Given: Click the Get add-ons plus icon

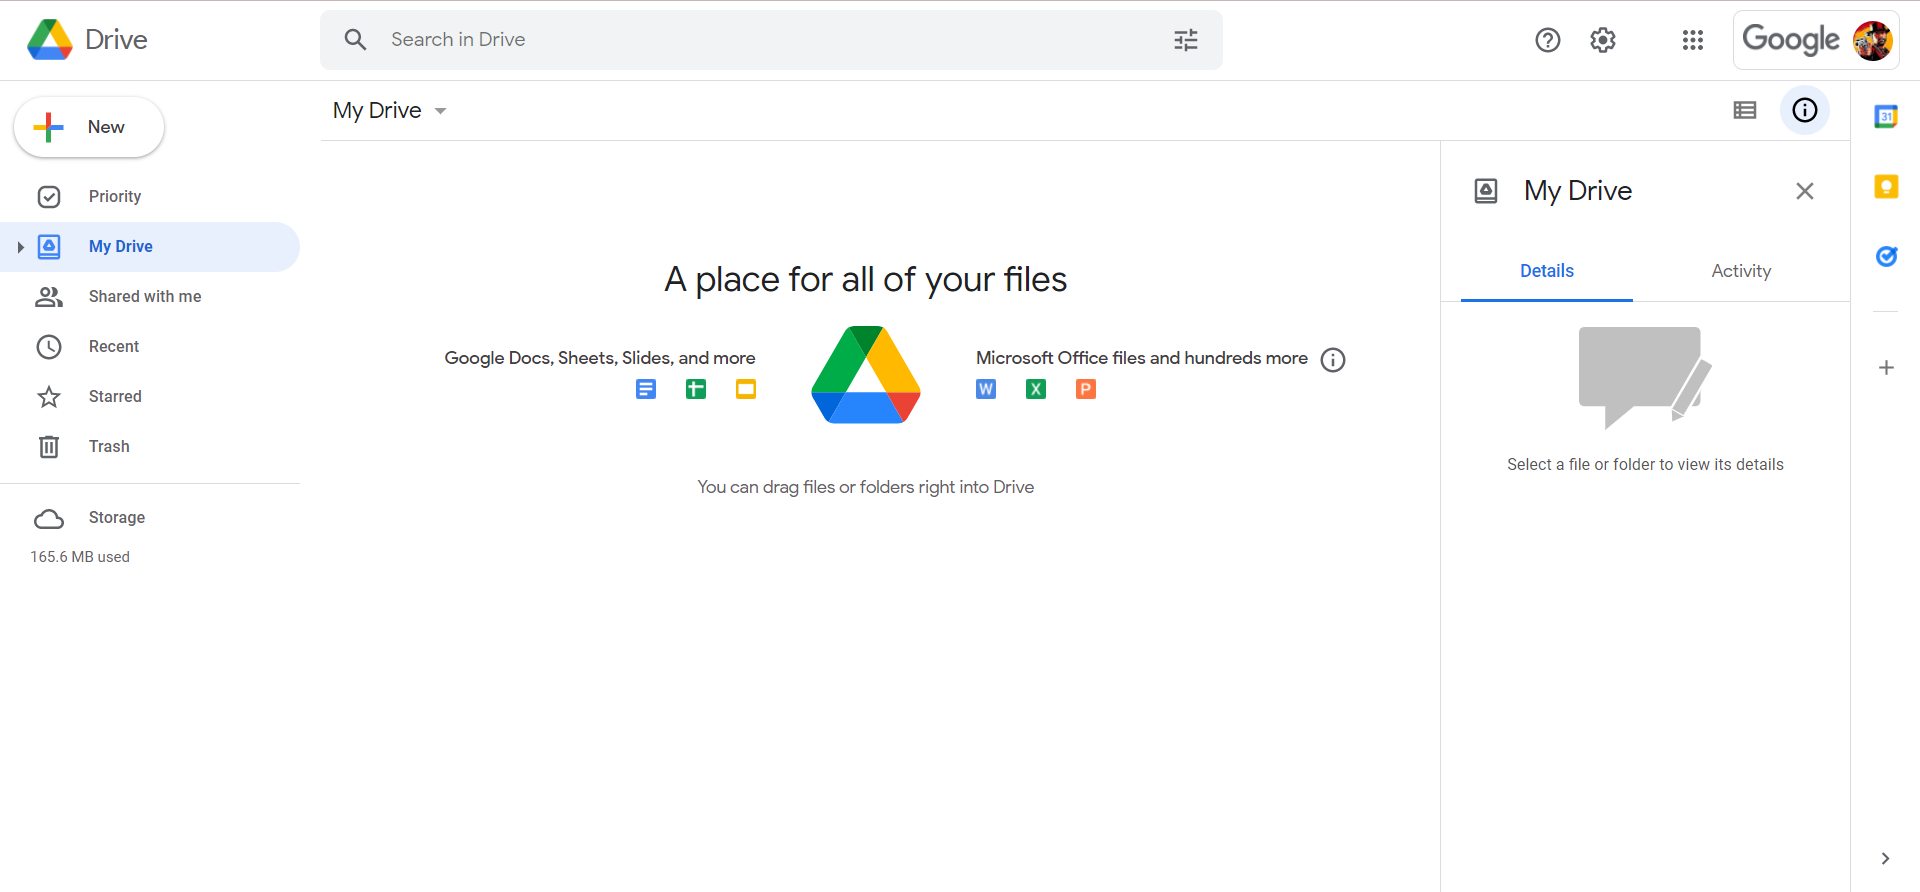Looking at the screenshot, I should point(1886,368).
